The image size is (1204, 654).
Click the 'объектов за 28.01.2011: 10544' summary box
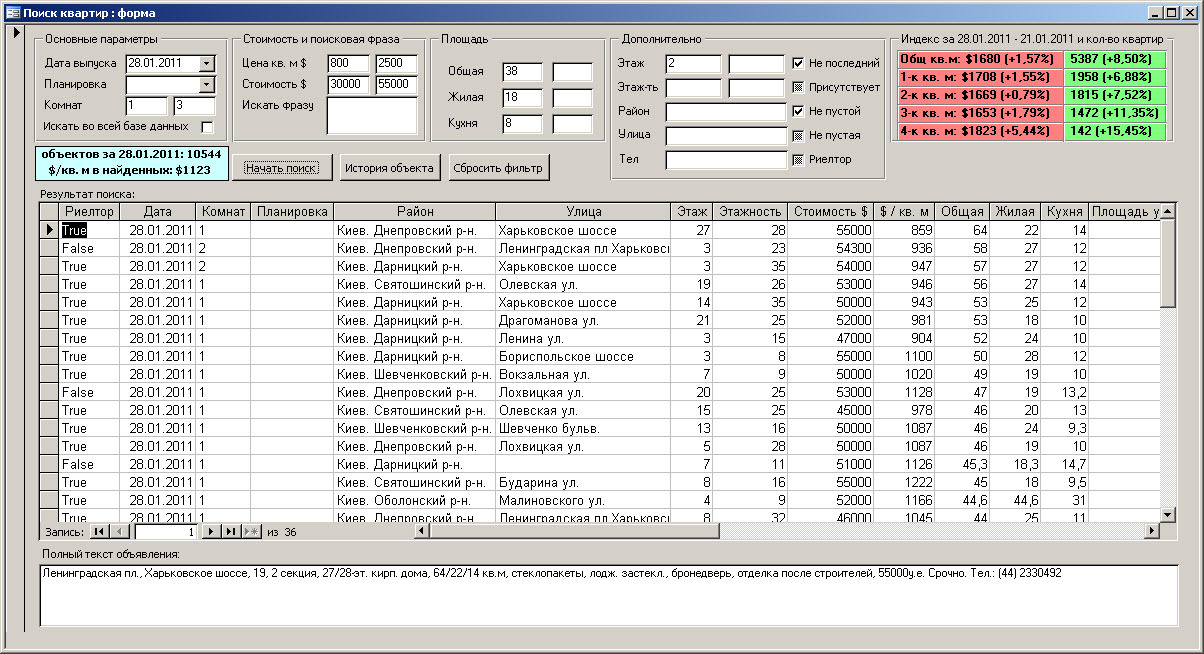132,163
